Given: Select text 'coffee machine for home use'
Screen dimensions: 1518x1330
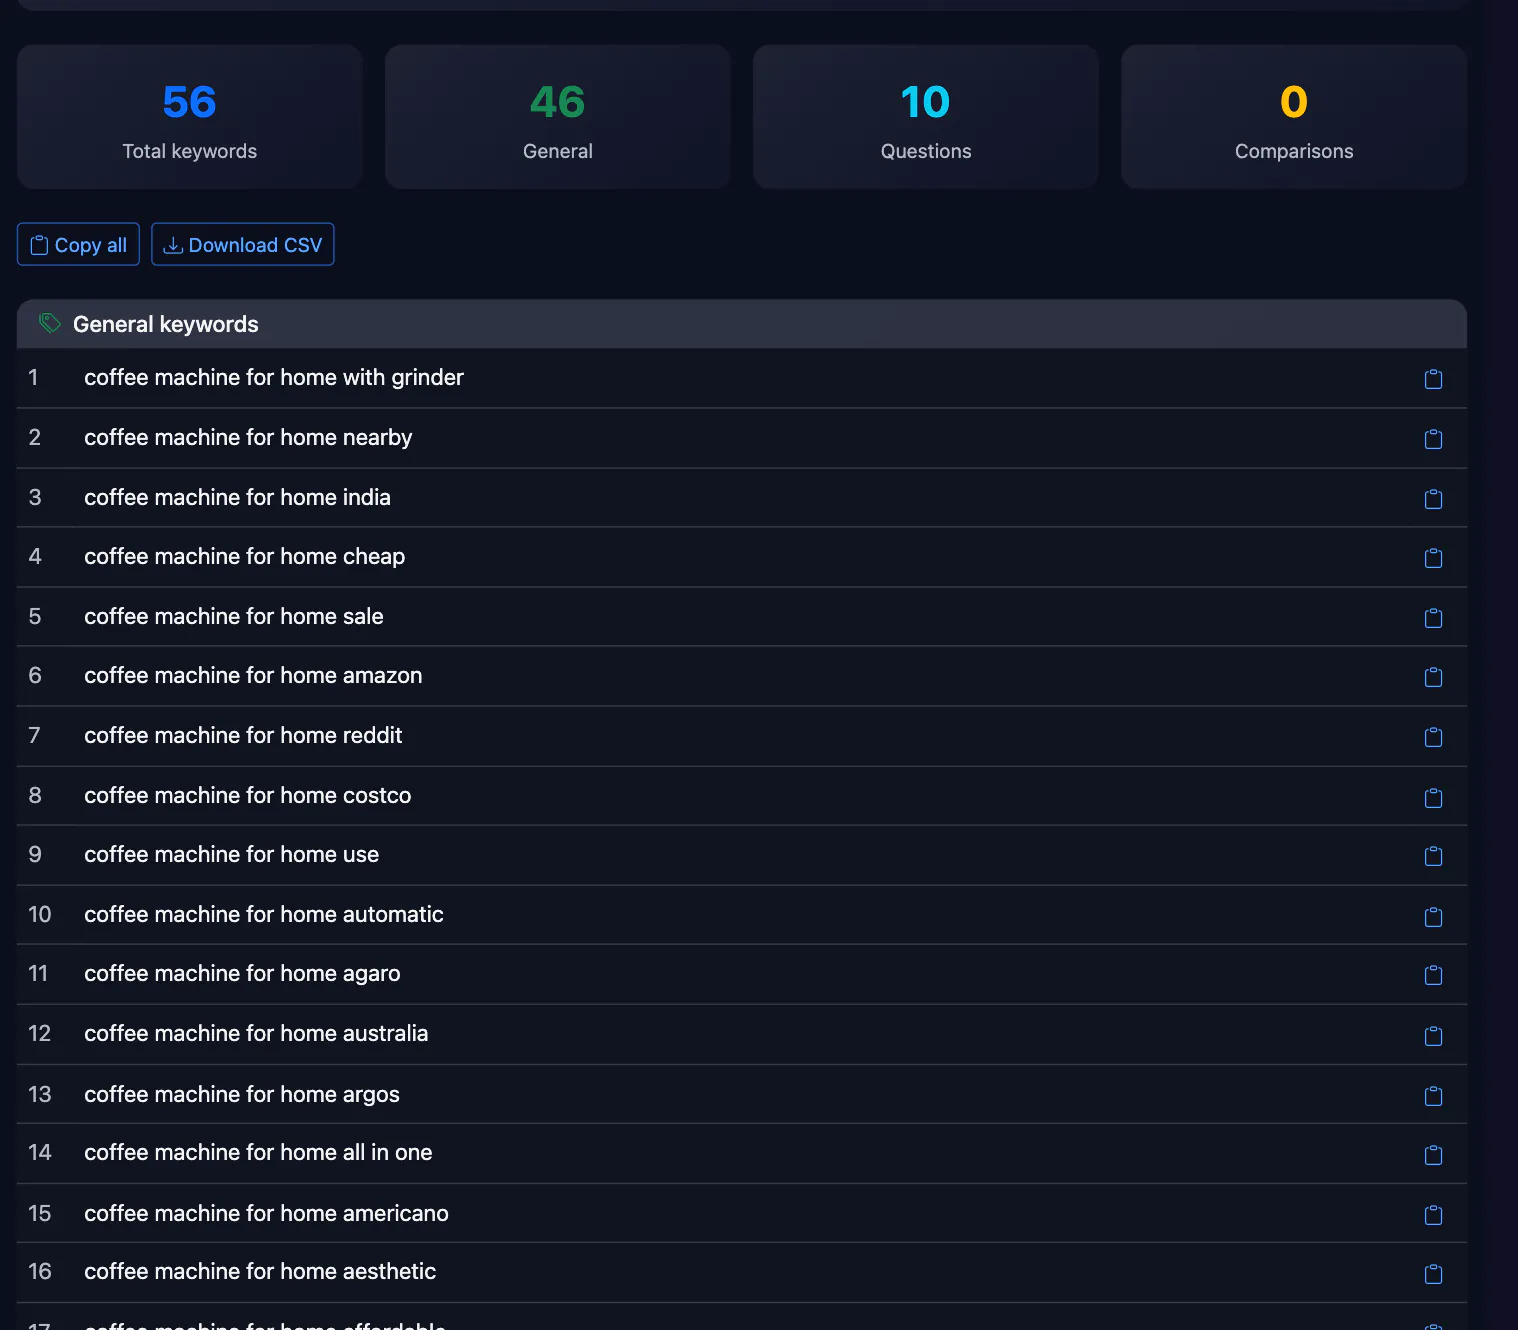Looking at the screenshot, I should pos(232,855).
